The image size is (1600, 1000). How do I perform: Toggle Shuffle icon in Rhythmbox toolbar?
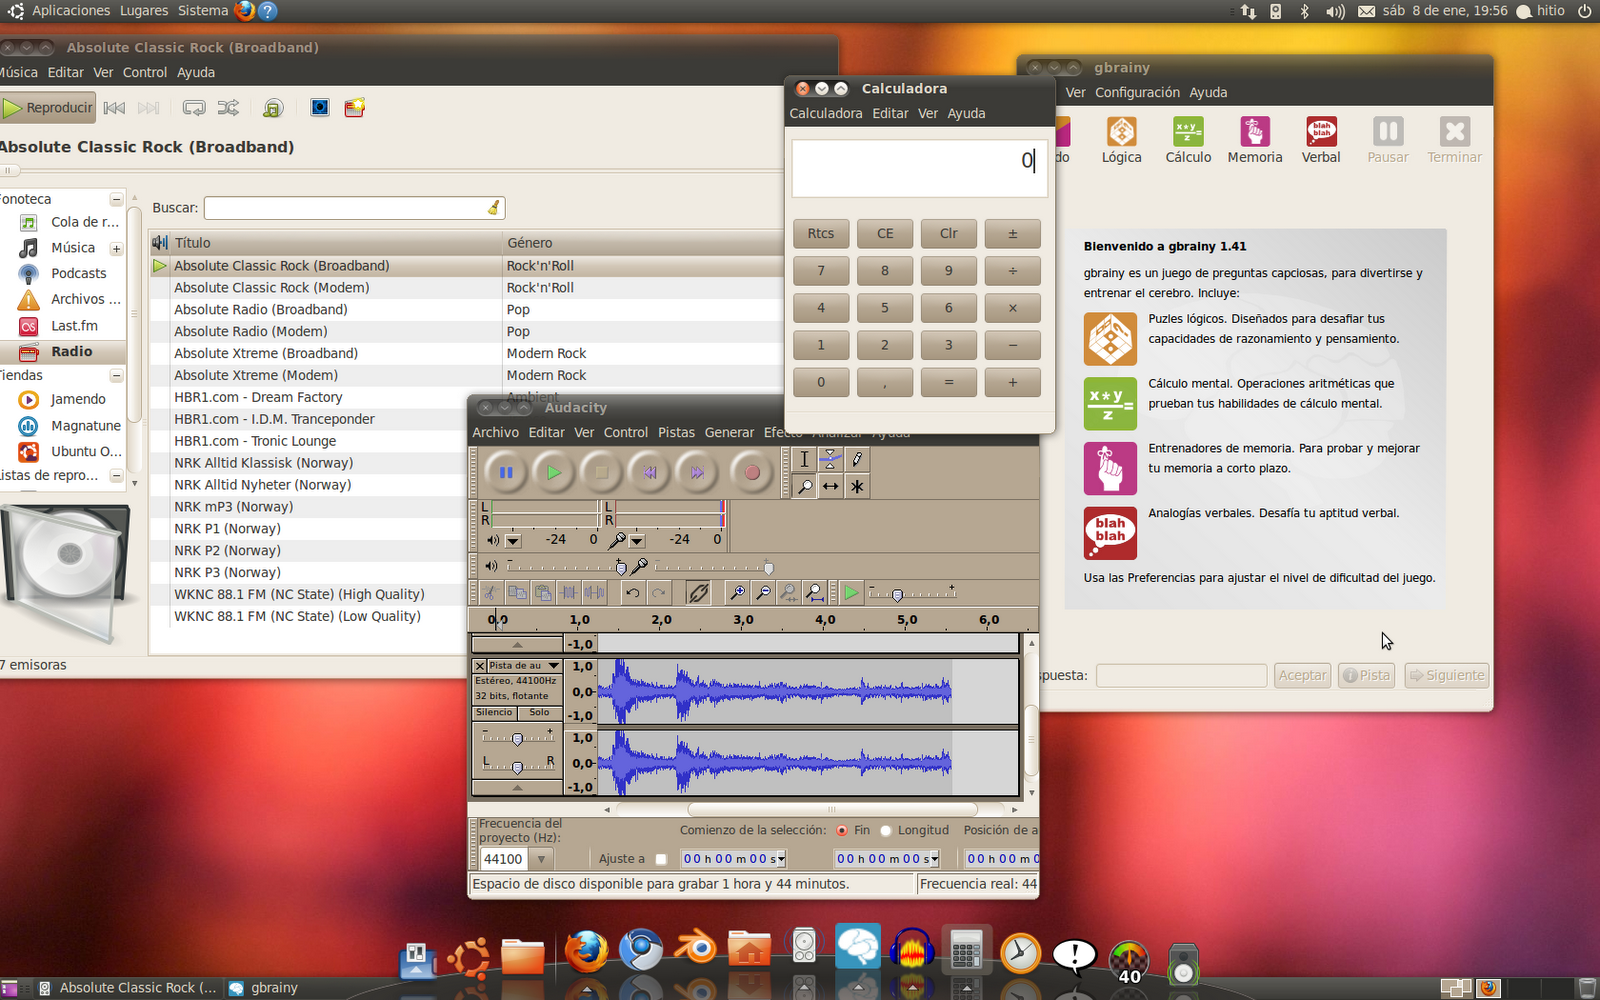coord(229,108)
